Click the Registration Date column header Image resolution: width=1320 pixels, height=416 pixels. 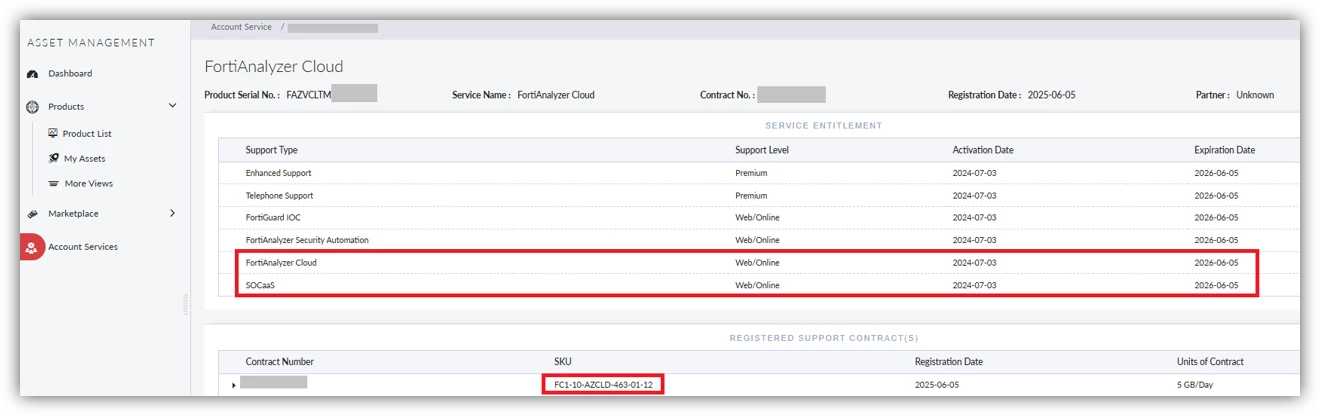point(948,362)
